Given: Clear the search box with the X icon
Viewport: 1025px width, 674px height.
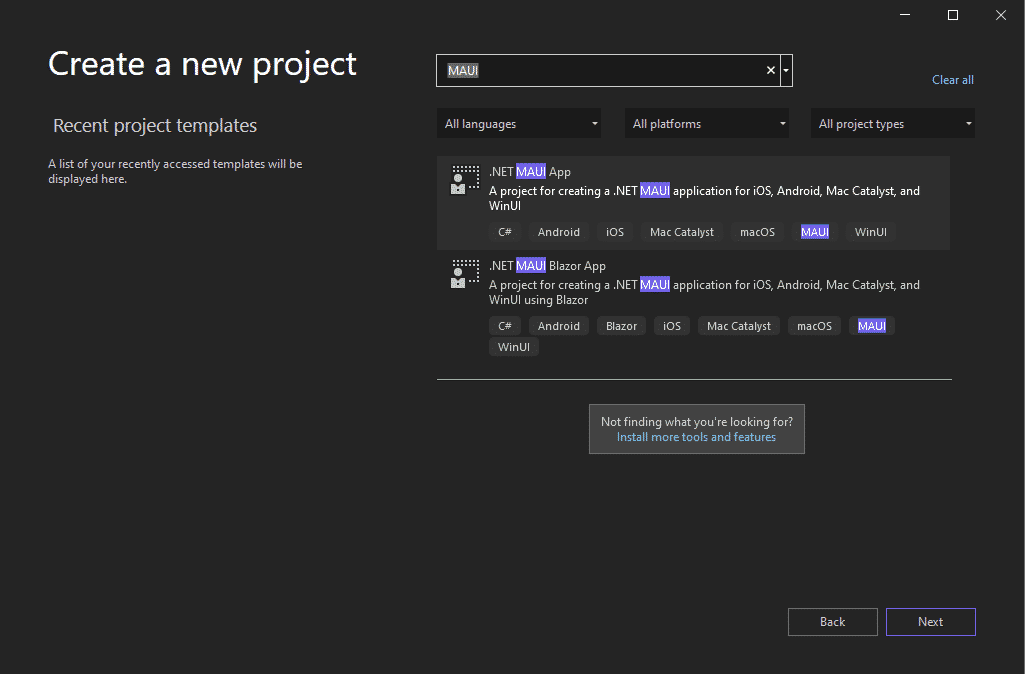Looking at the screenshot, I should pos(771,71).
